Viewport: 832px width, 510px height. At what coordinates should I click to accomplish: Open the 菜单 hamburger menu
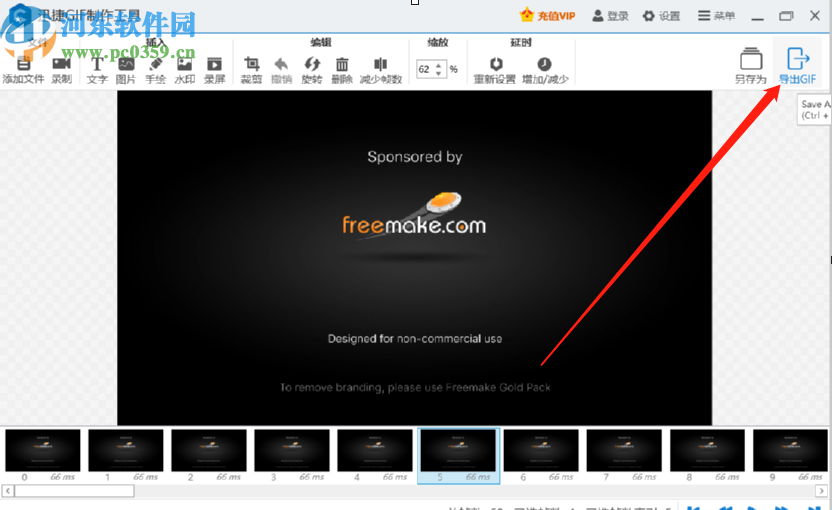coord(716,16)
